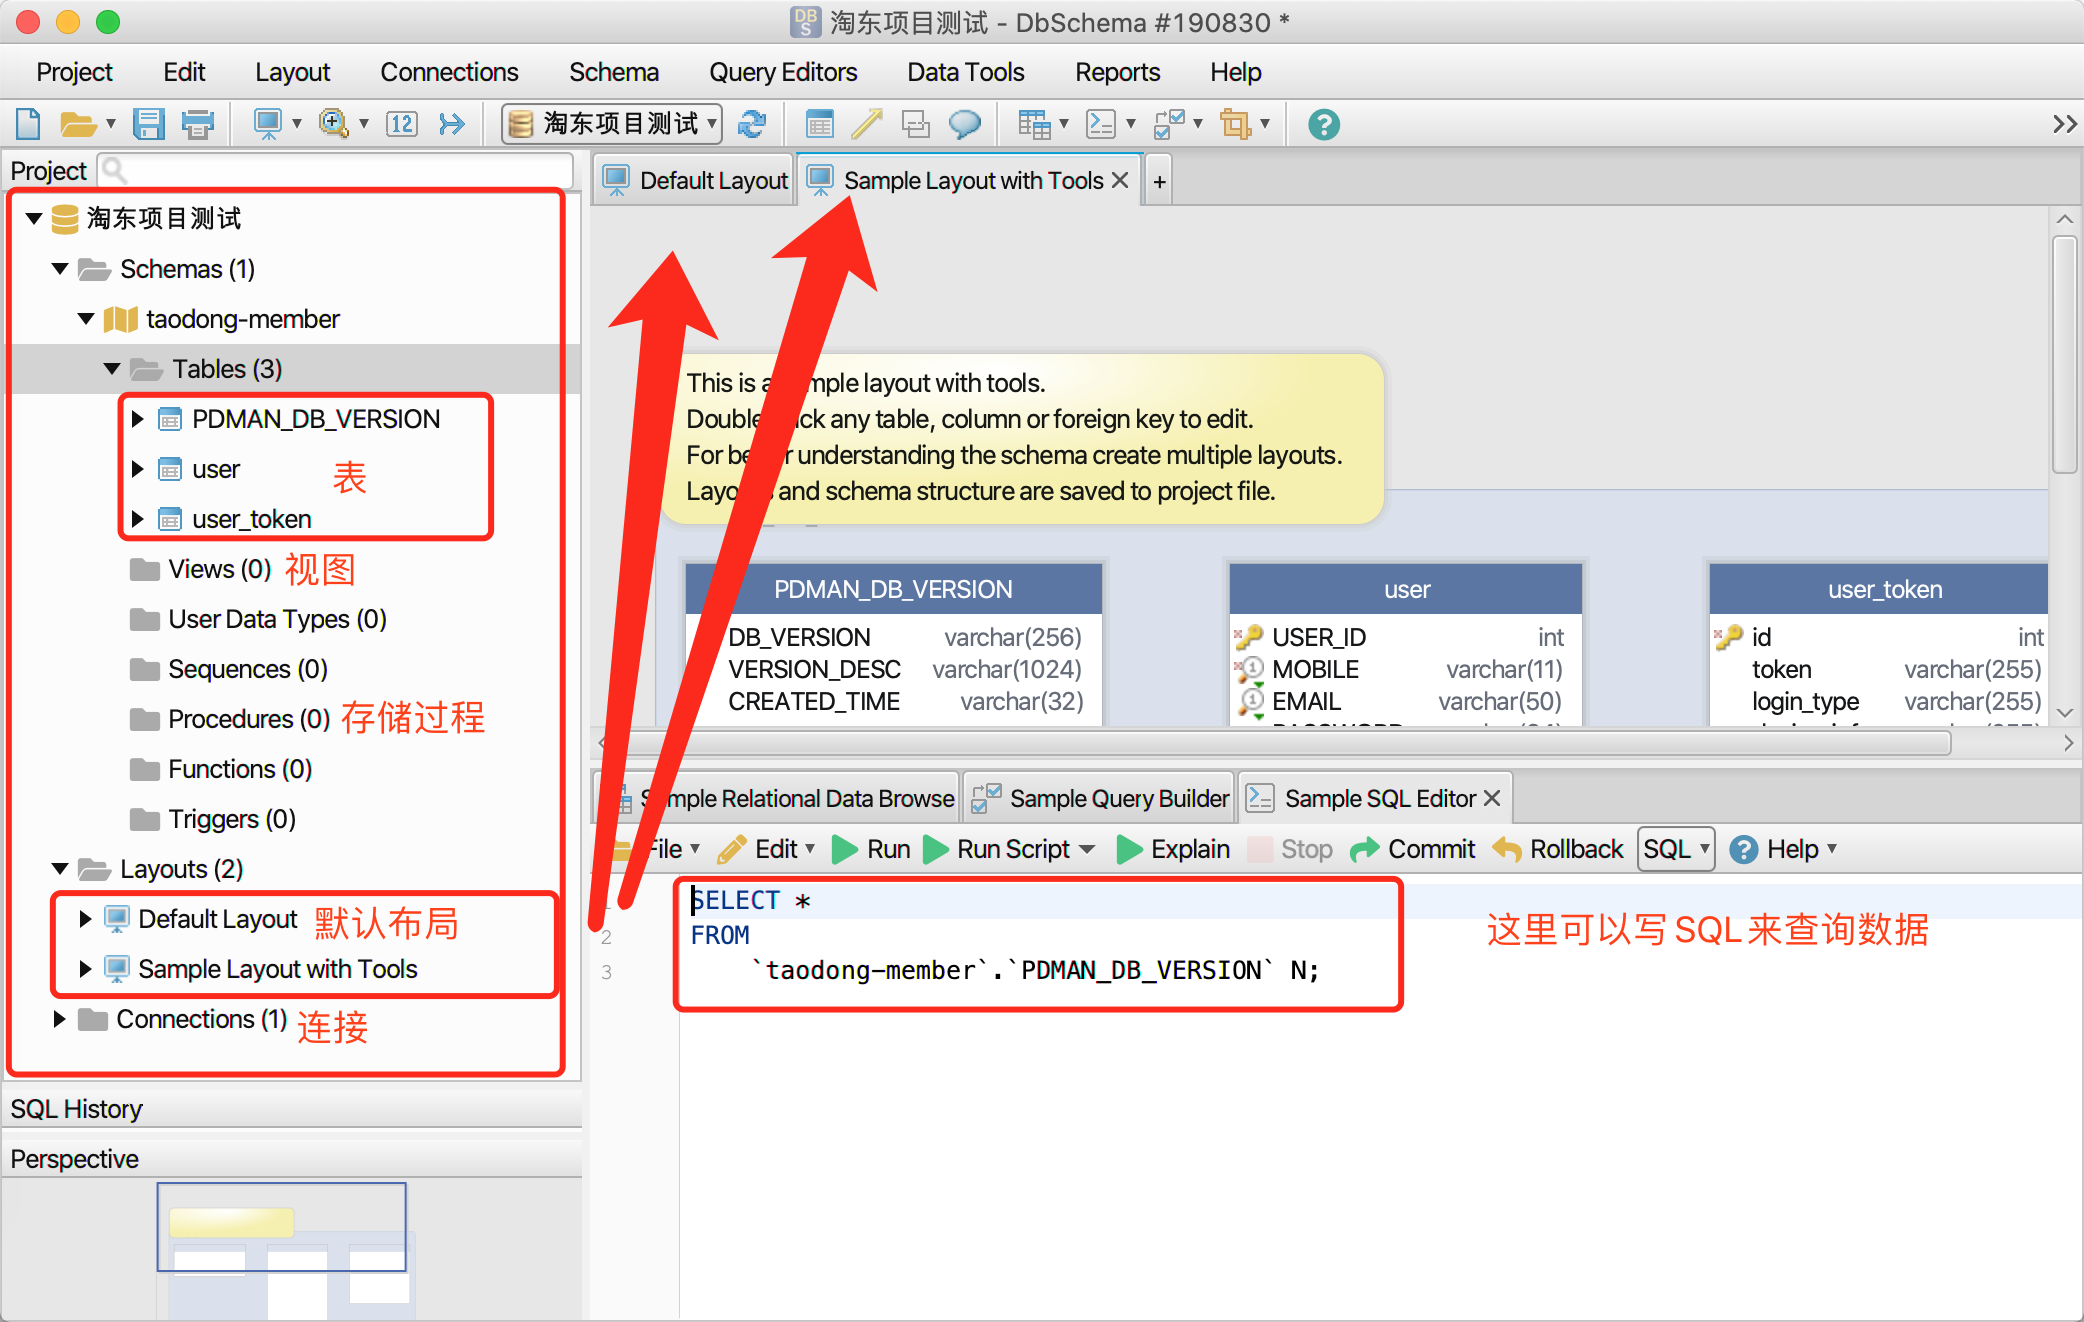This screenshot has height=1322, width=2084.
Task: Open the Project menu
Action: pyautogui.click(x=74, y=72)
